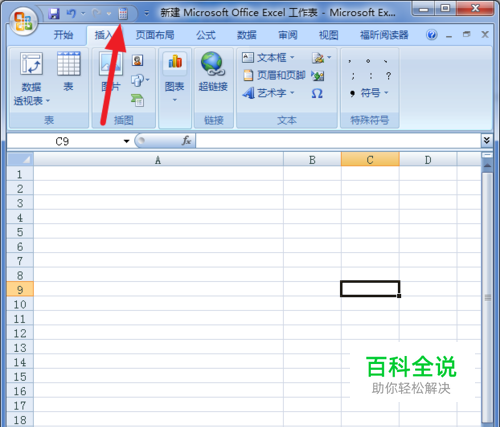
Task: Insert a 表 table
Action: click(69, 72)
